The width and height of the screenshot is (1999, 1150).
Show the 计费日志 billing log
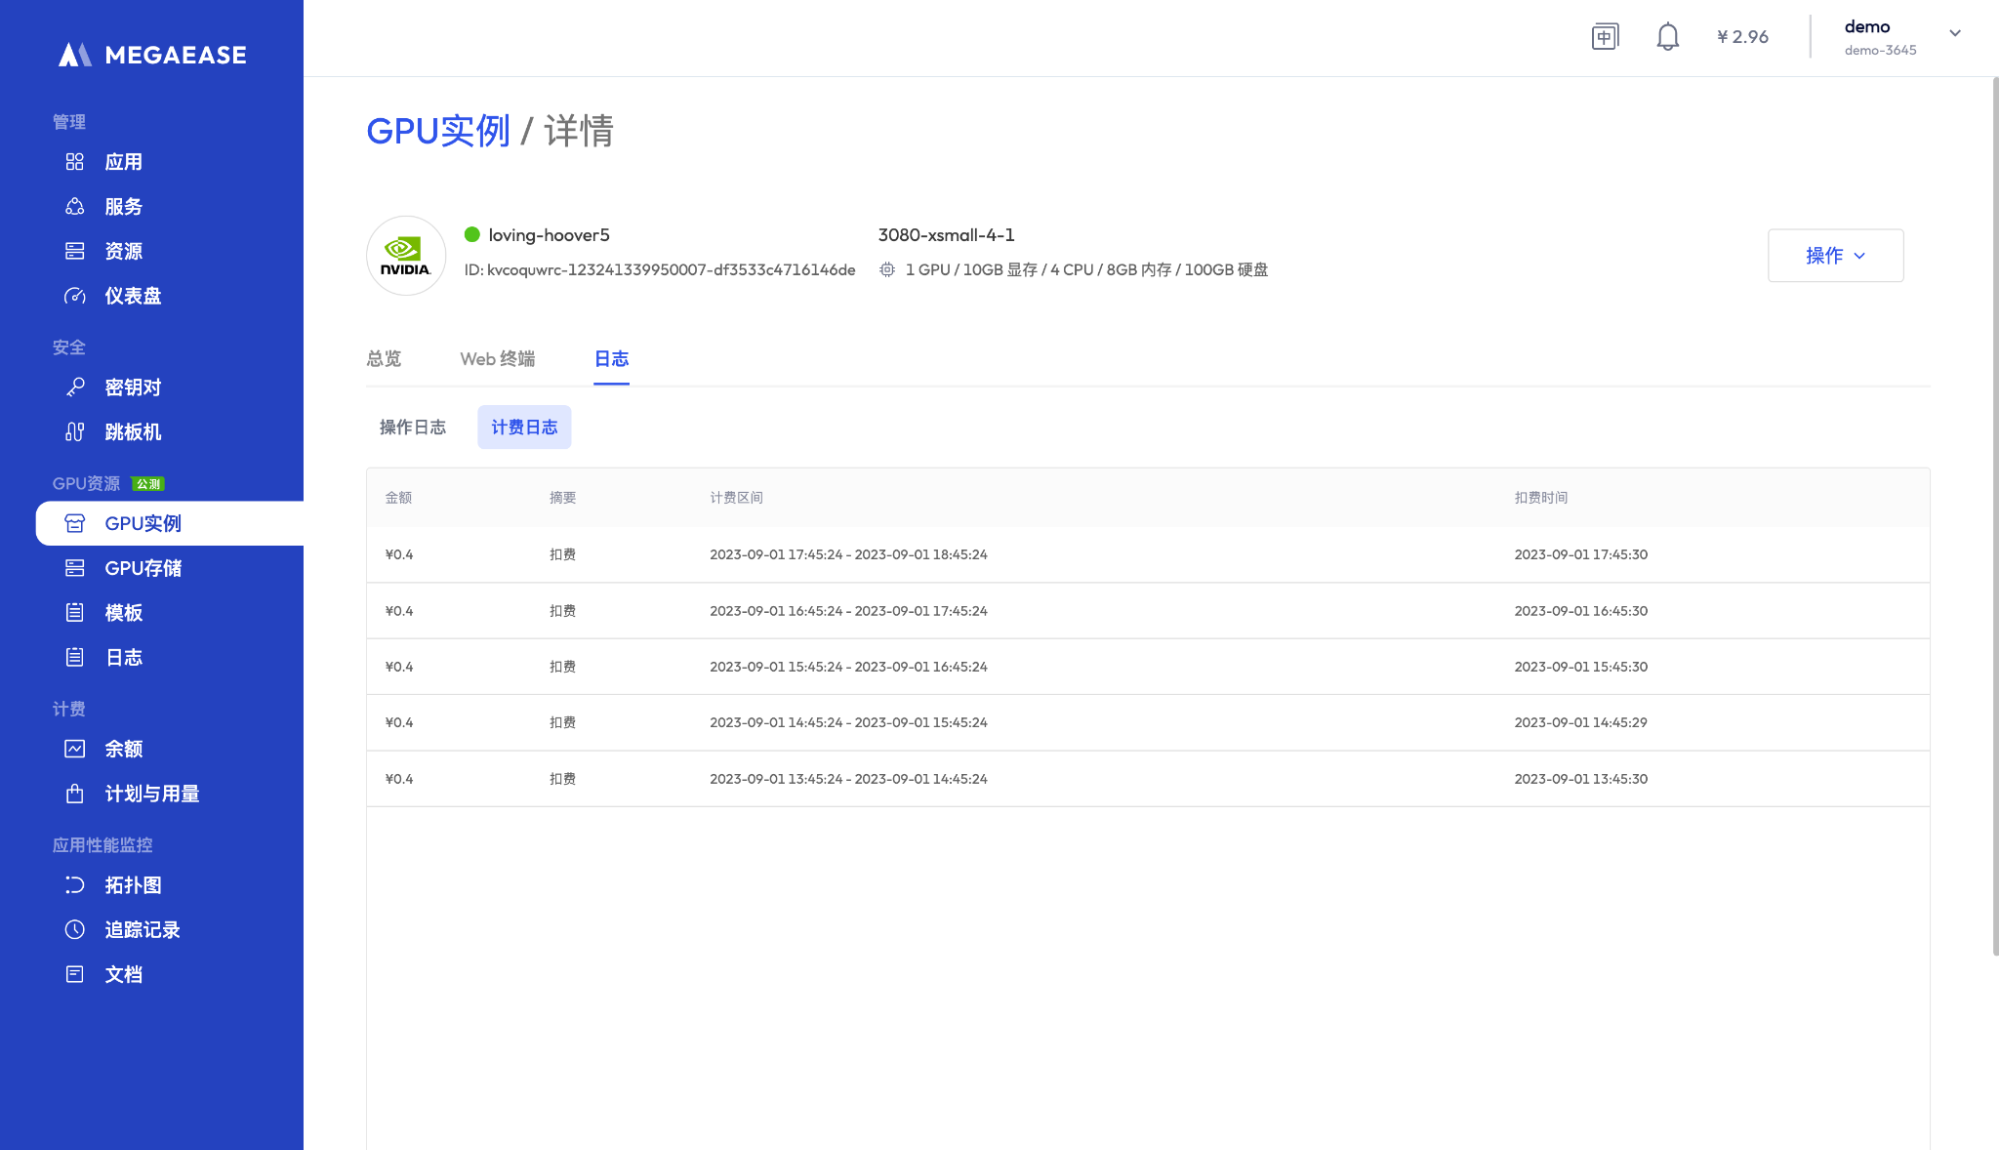click(524, 427)
